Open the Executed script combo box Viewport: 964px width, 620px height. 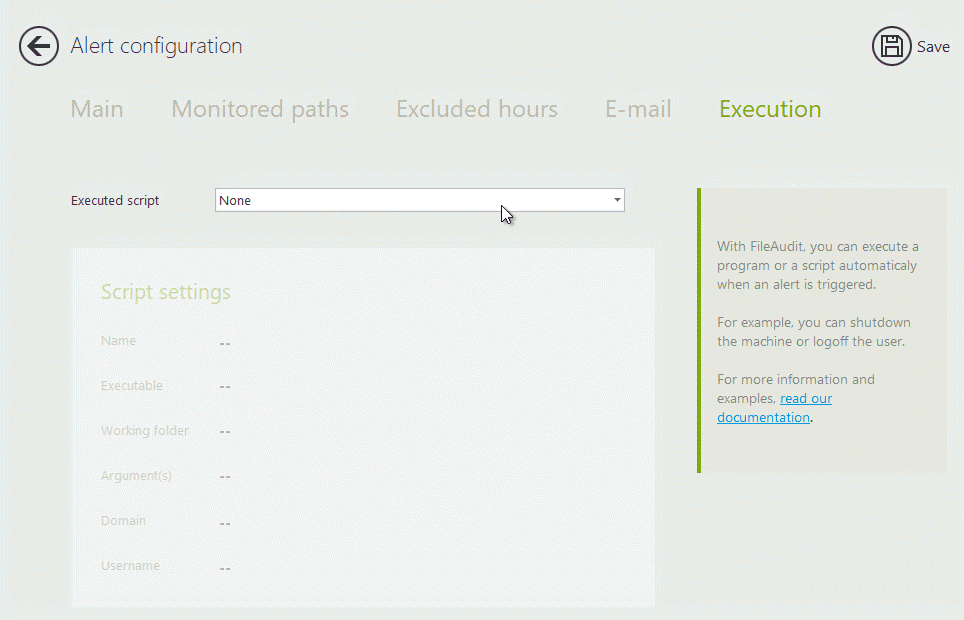pos(419,200)
